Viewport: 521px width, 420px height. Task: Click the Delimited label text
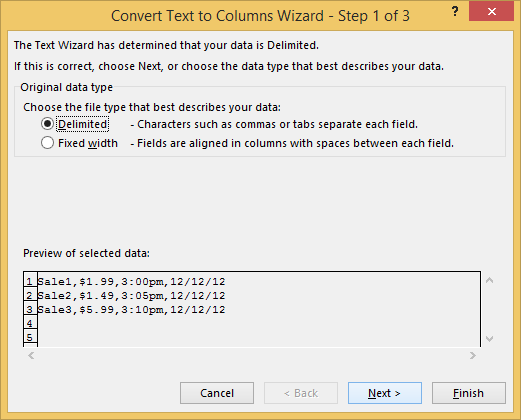[x=83, y=124]
